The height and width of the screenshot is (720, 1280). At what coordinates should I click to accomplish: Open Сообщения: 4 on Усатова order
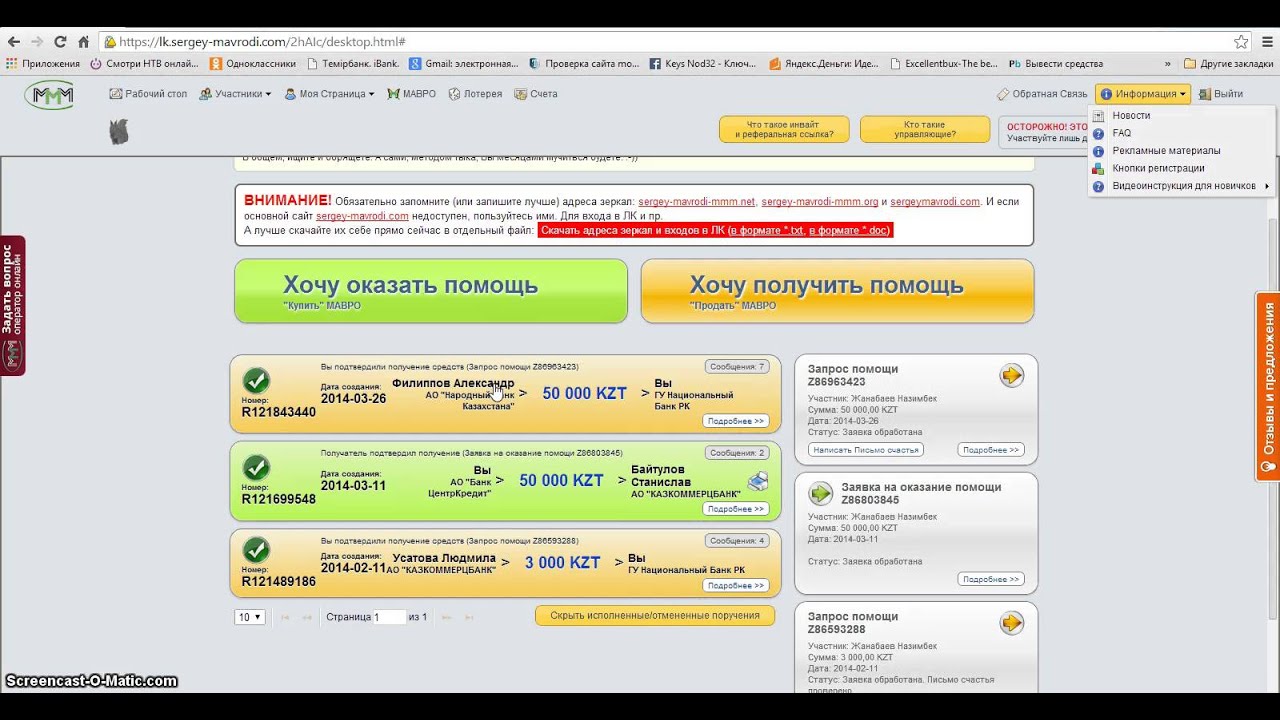737,541
